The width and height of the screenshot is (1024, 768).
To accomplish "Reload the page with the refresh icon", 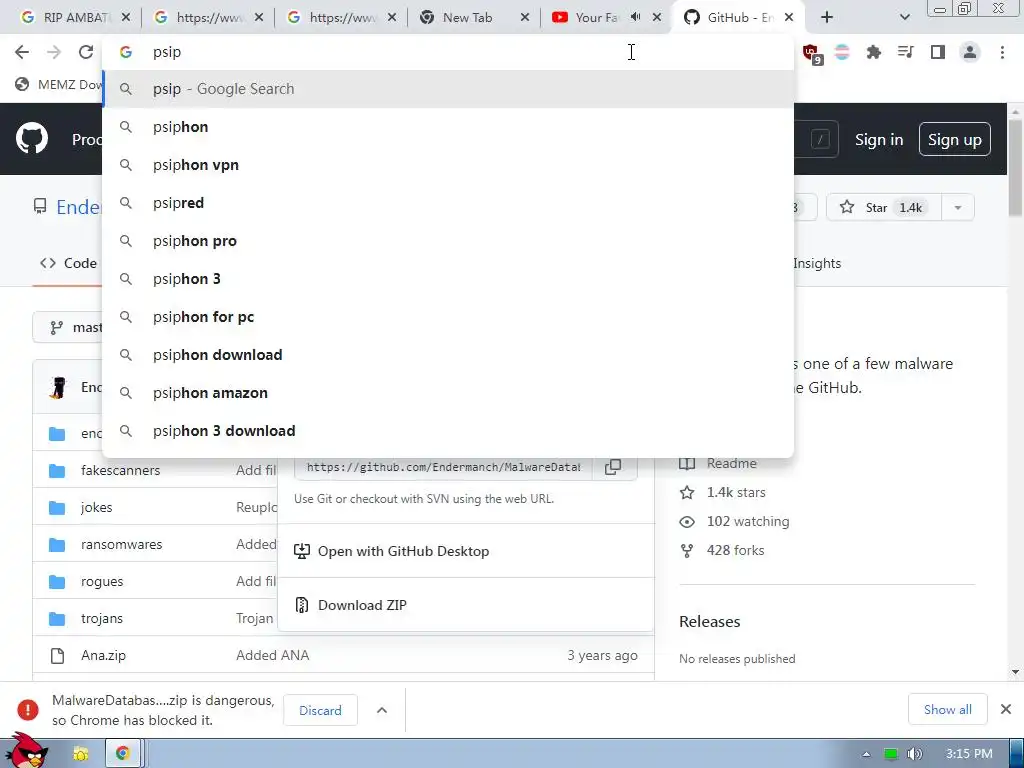I will pyautogui.click(x=86, y=52).
